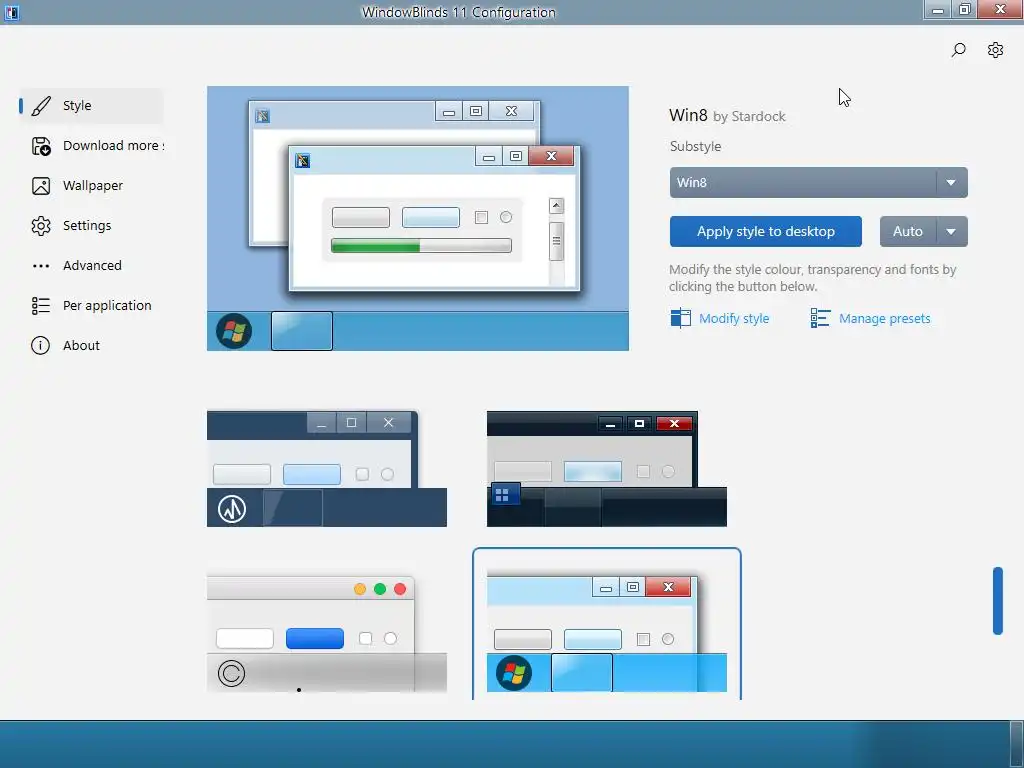Open the Wallpaper section
Screen dimensions: 1024x768
click(93, 185)
